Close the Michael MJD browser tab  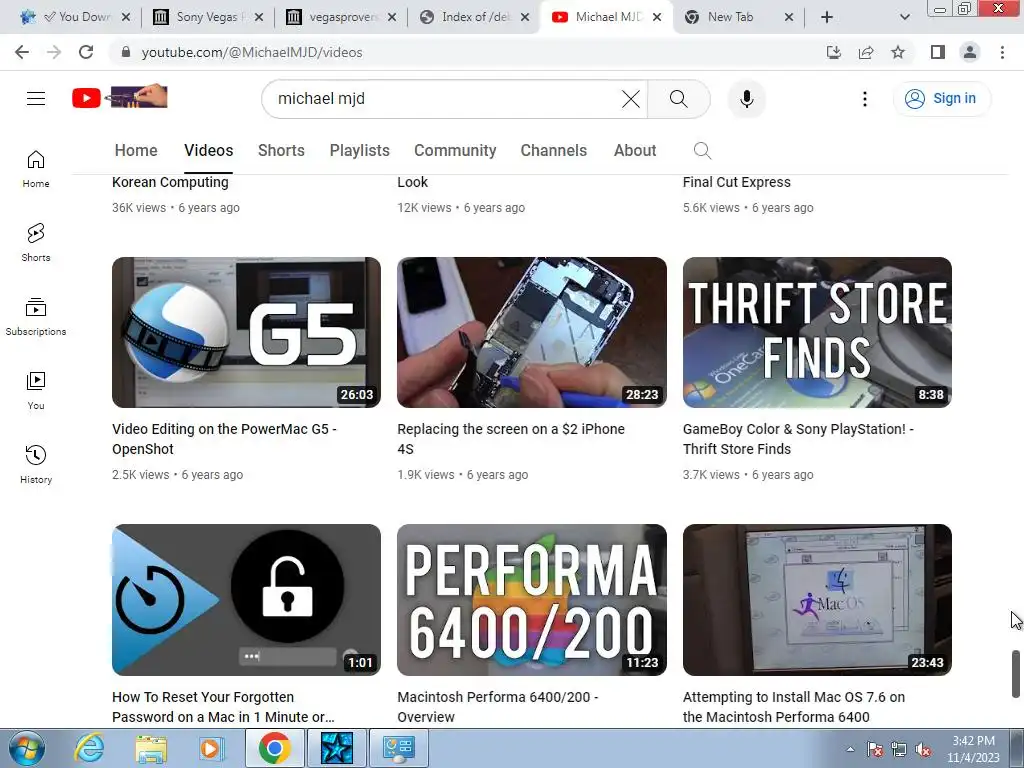click(657, 17)
